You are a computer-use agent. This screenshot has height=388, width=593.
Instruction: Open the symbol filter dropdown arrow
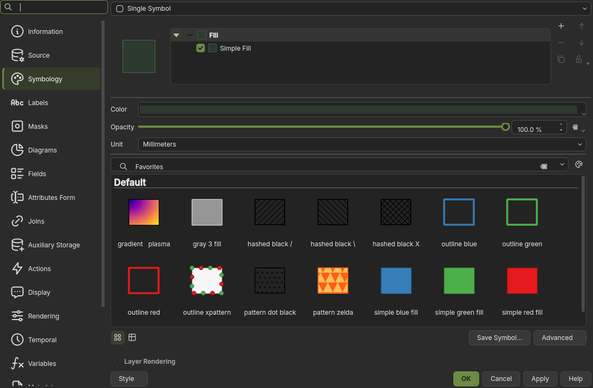pyautogui.click(x=562, y=165)
